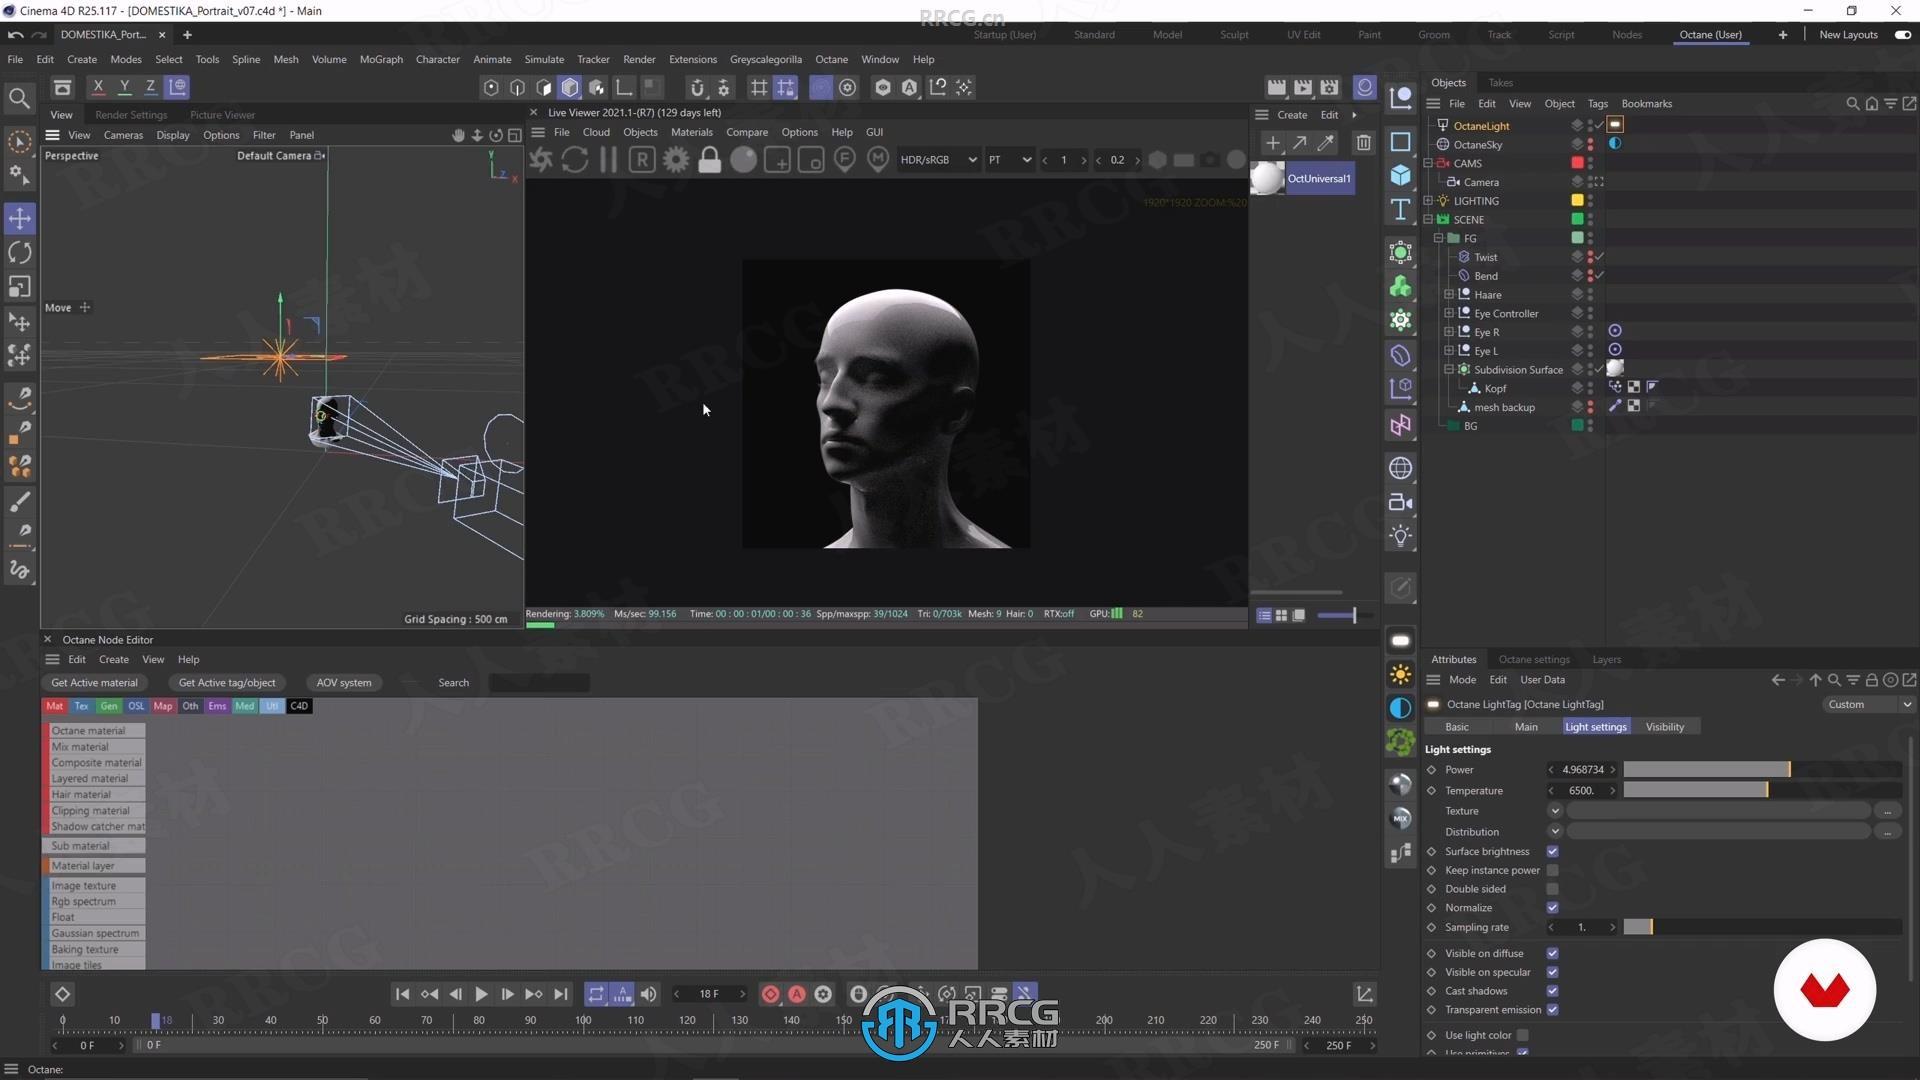Click AOV system button
This screenshot has height=1080, width=1920.
(x=344, y=683)
